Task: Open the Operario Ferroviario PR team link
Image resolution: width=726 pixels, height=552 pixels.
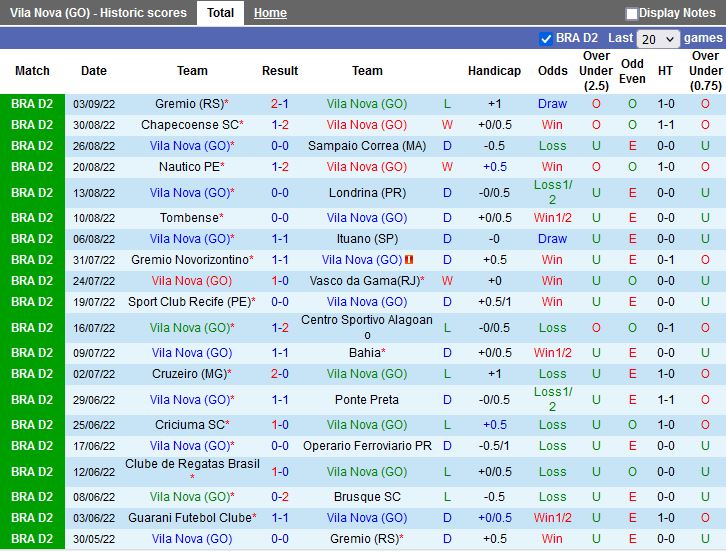Action: coord(367,446)
